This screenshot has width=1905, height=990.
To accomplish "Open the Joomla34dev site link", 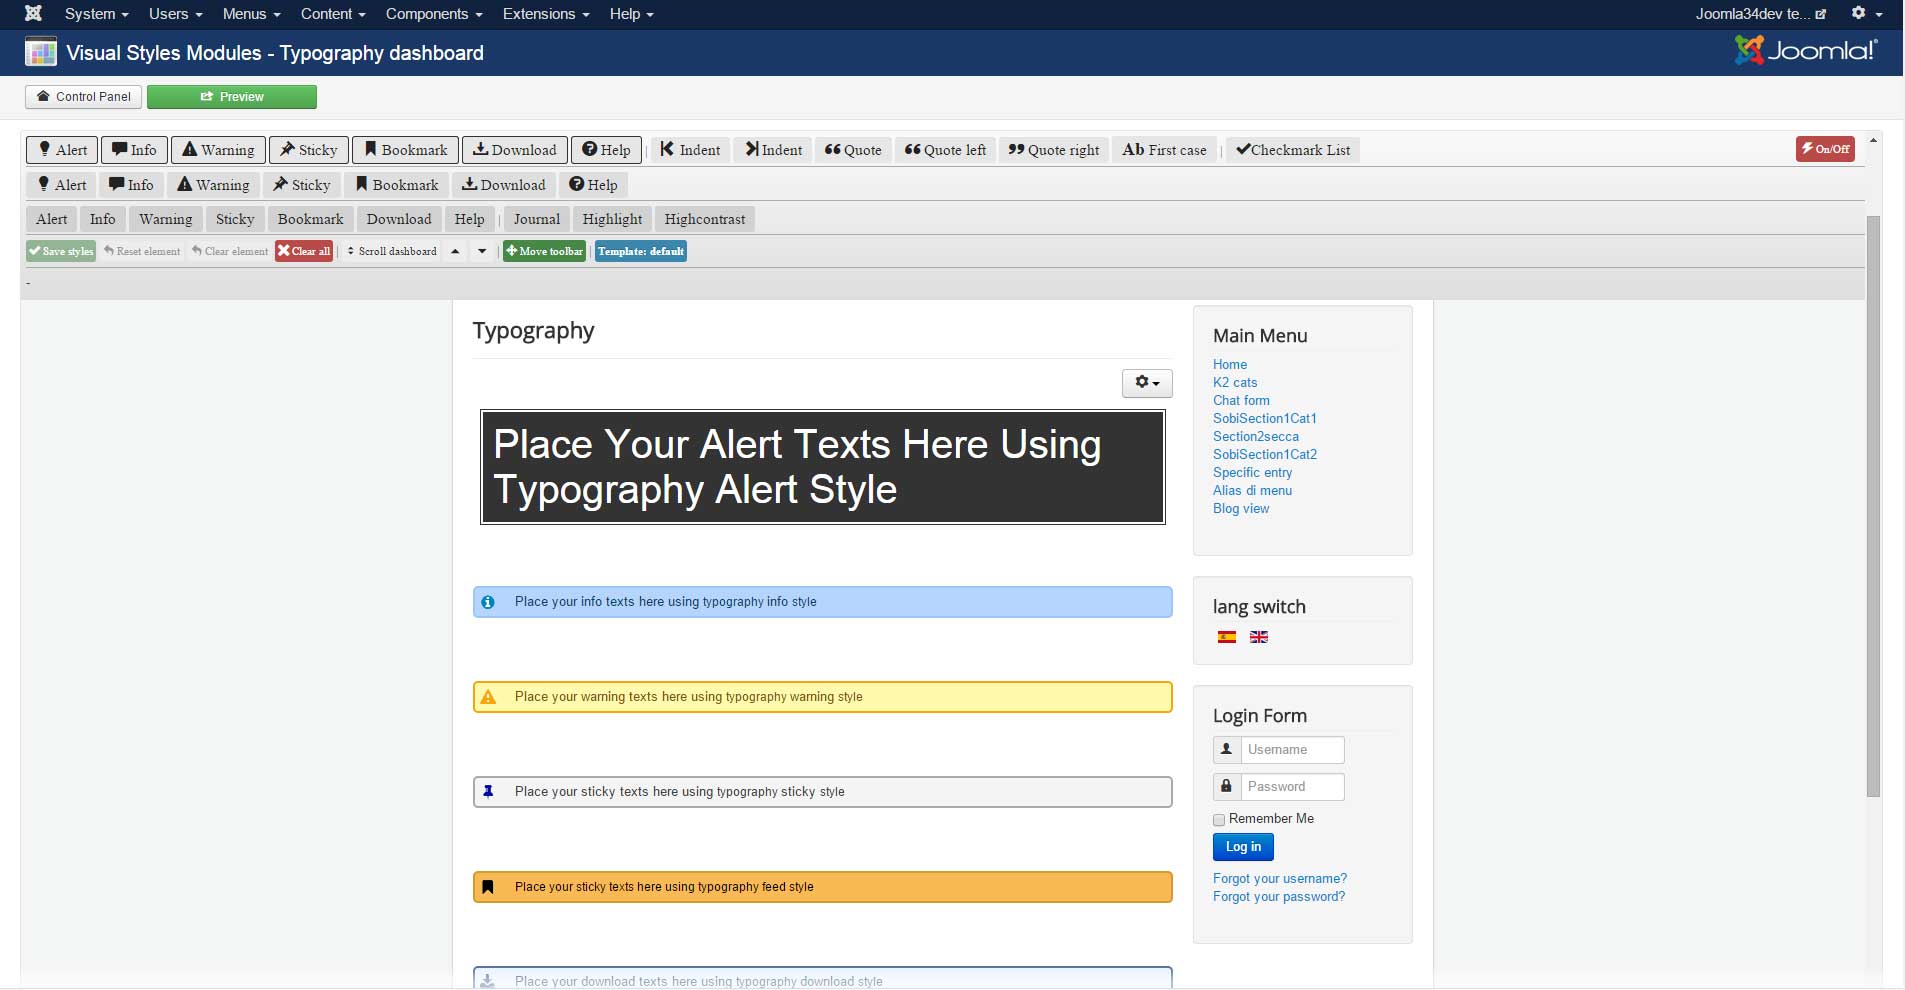I will pyautogui.click(x=1760, y=14).
